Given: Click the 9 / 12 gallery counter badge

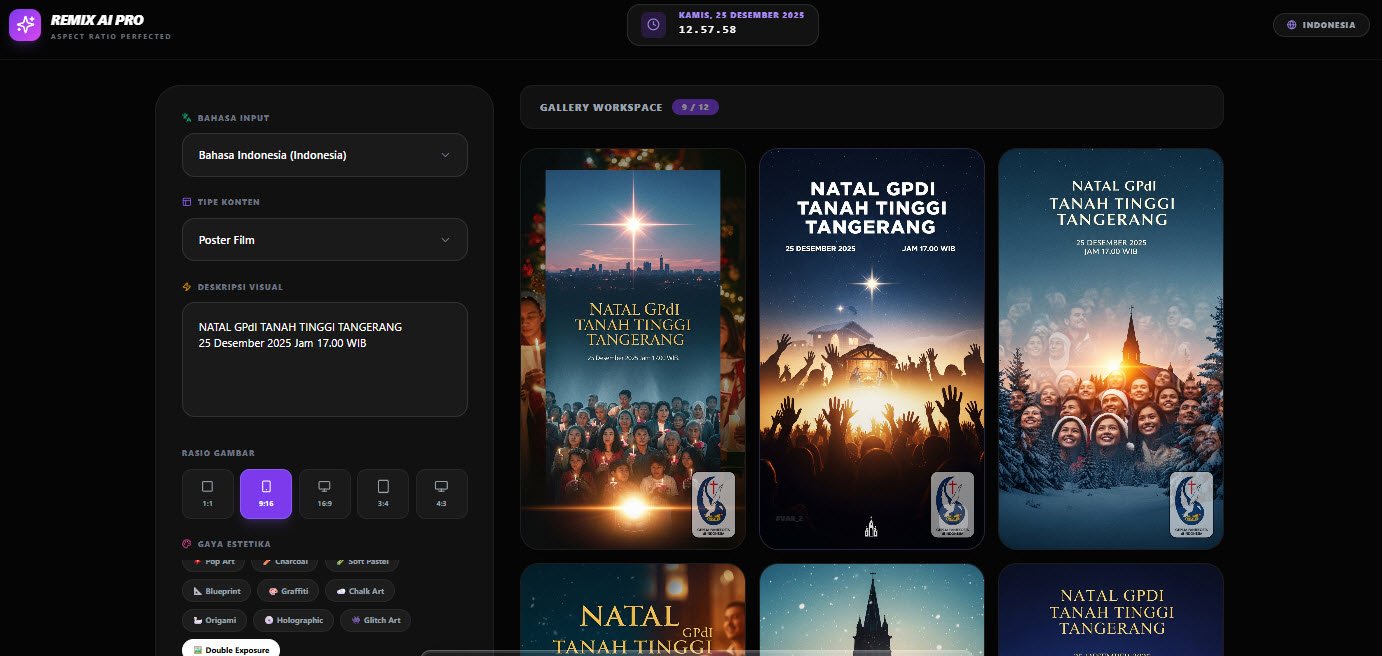Looking at the screenshot, I should click(695, 107).
